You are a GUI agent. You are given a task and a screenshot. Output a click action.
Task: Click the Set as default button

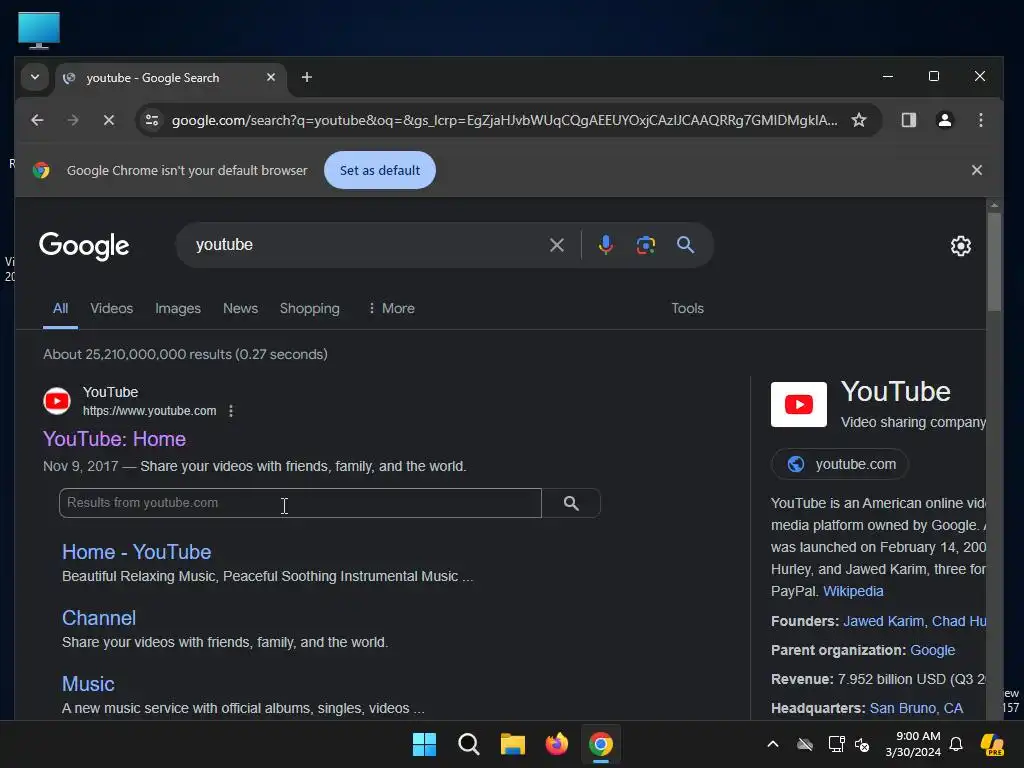(x=379, y=170)
